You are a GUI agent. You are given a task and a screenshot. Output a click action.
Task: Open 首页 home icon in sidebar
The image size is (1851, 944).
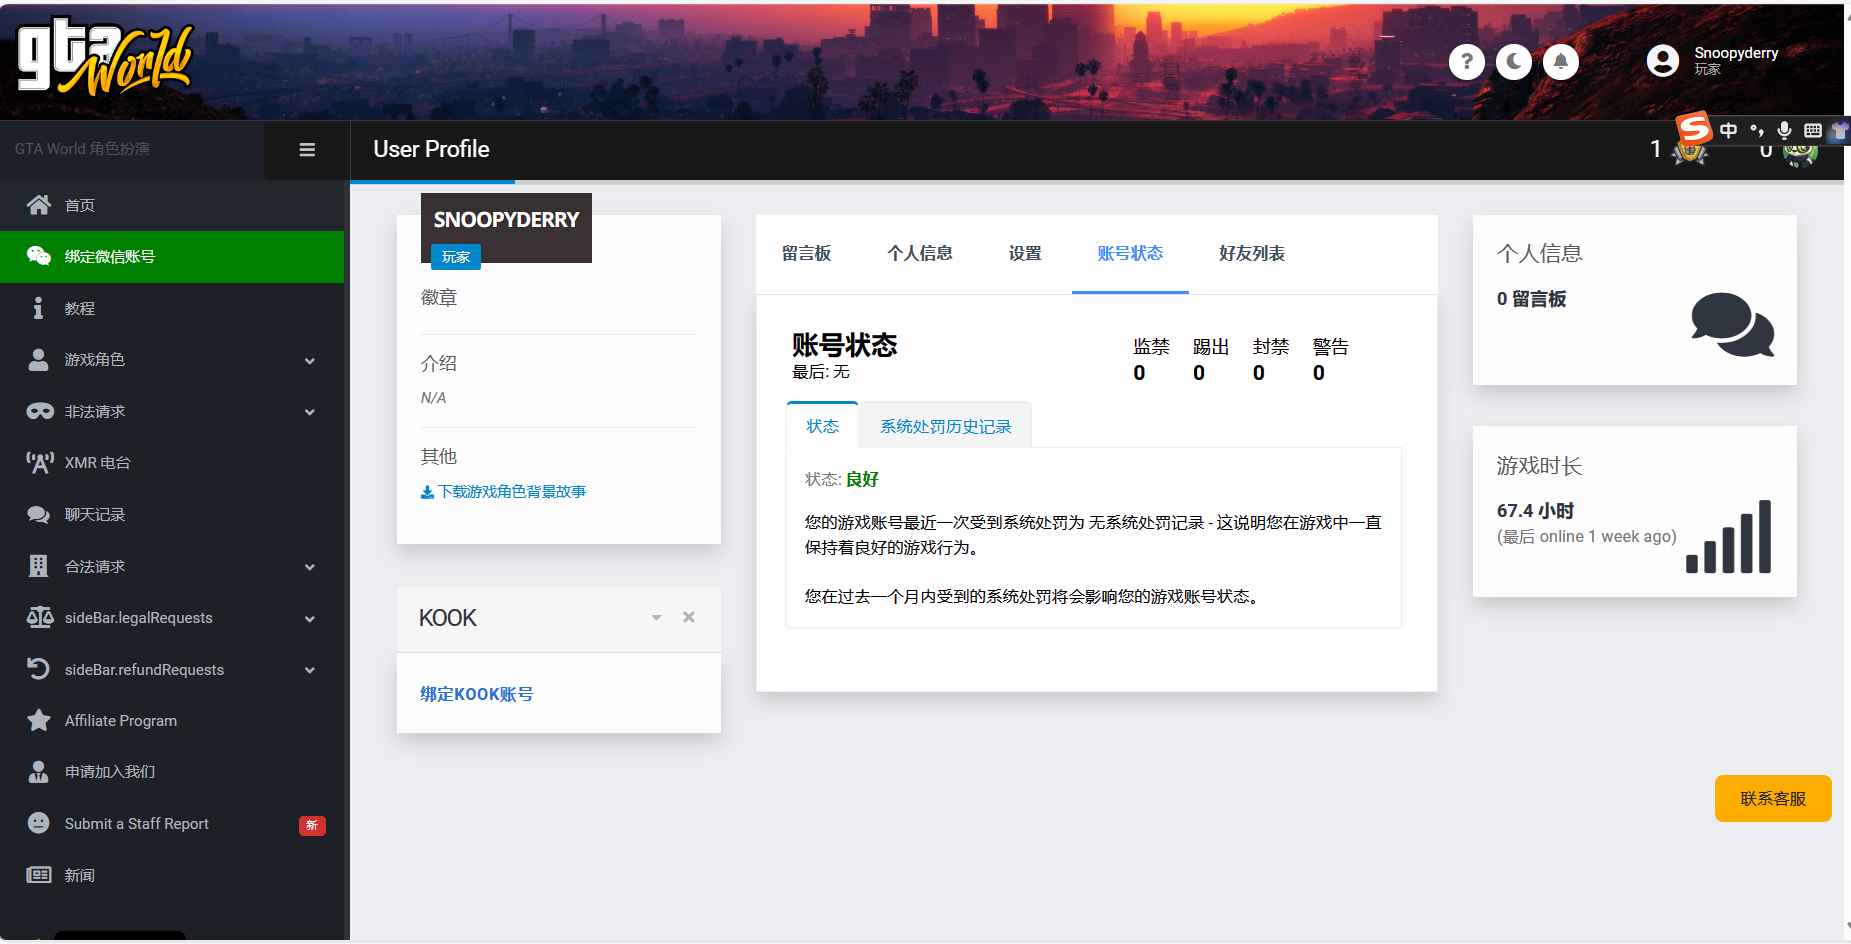point(39,205)
